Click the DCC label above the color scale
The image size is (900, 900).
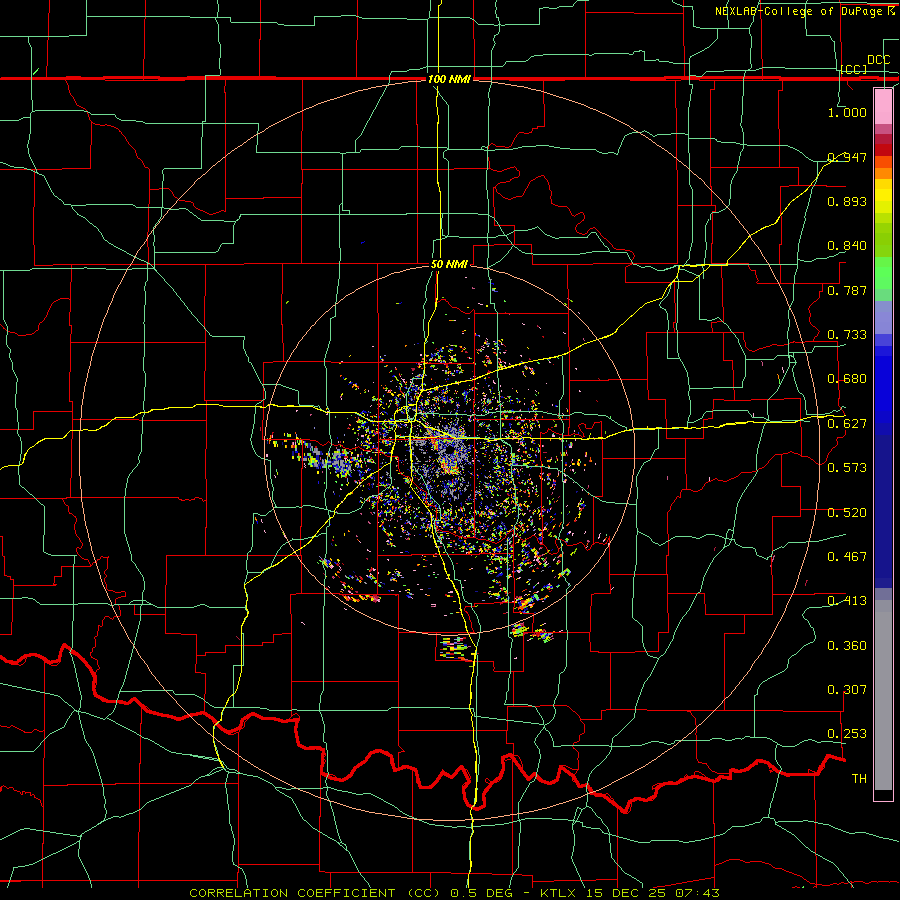(879, 60)
